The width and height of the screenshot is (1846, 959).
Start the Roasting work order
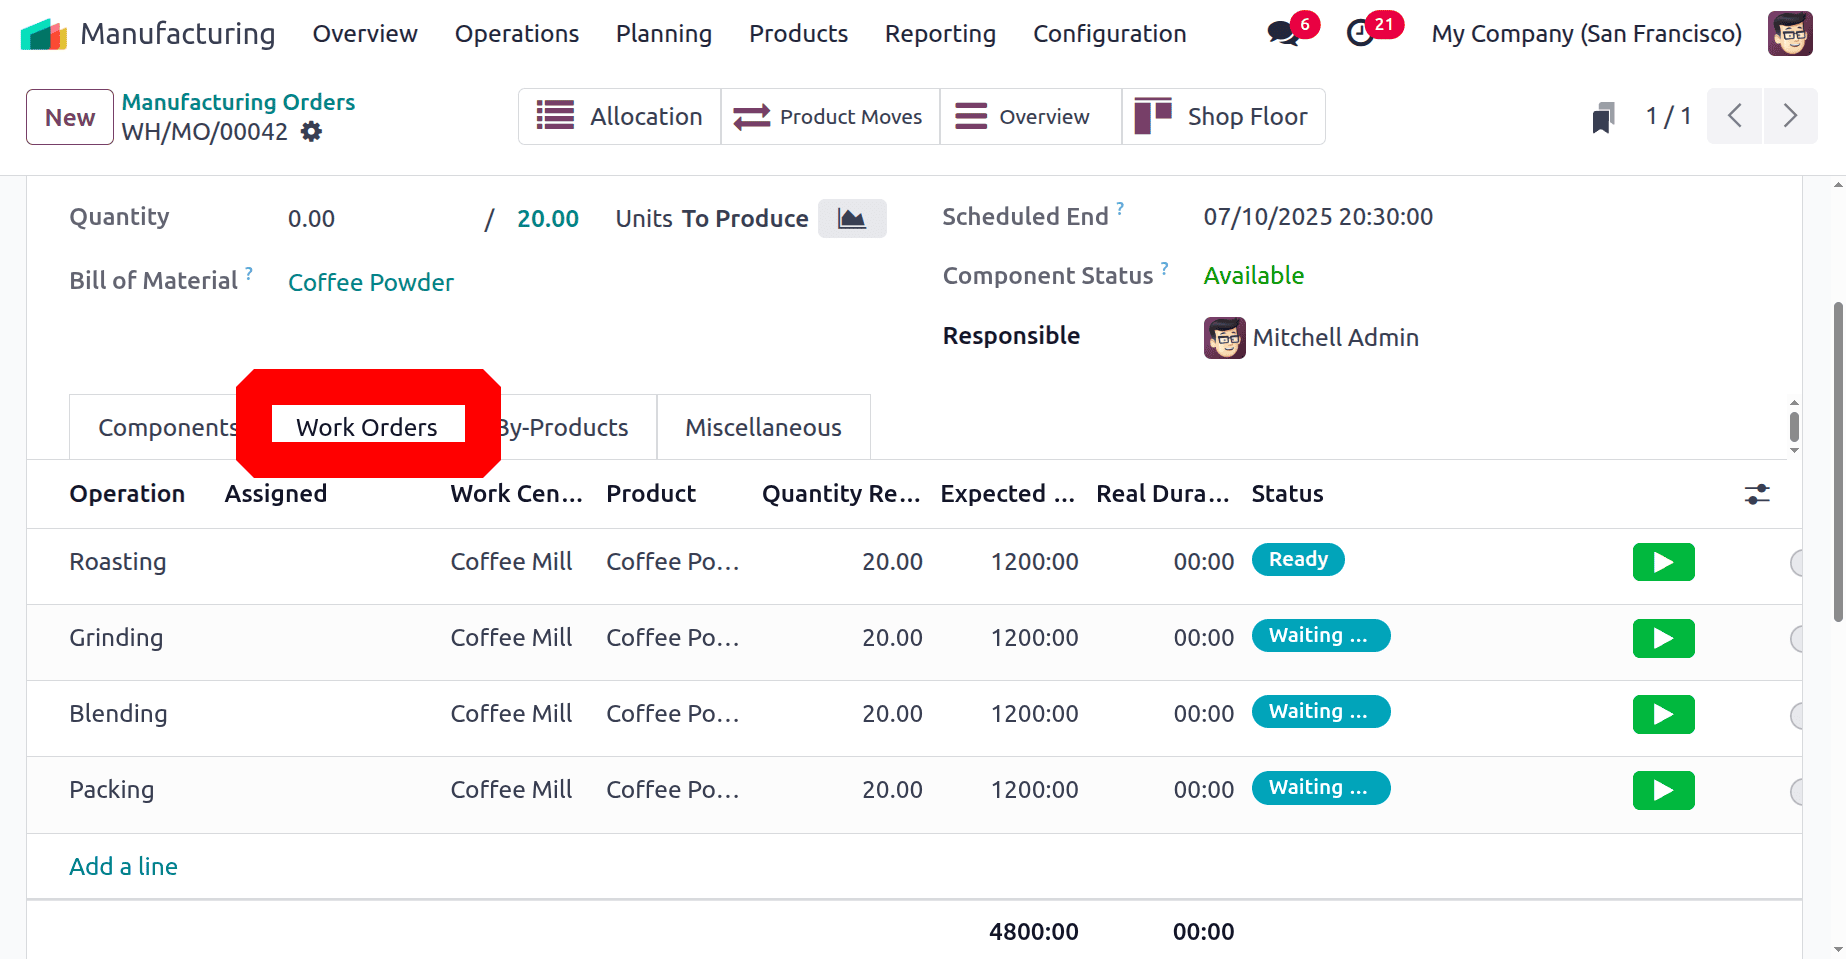(x=1663, y=562)
